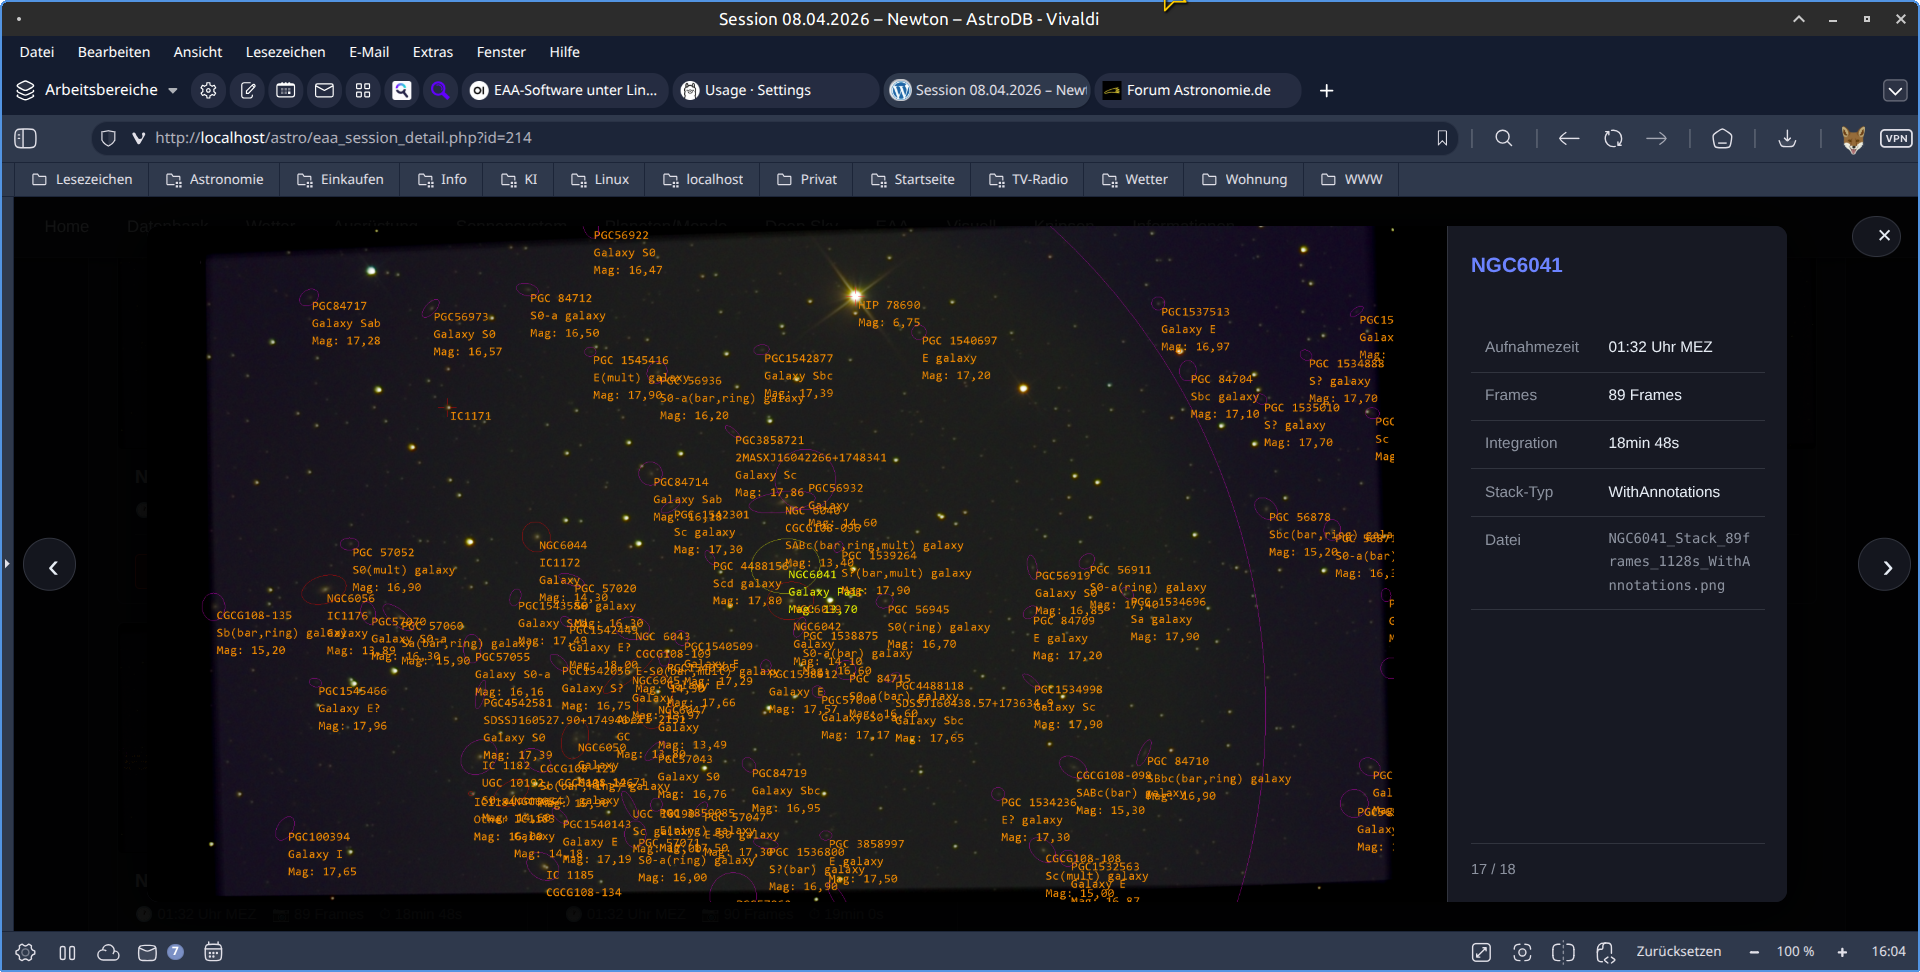Switch to Usage · Settings tab
This screenshot has height=972, width=1920.
tap(774, 90)
